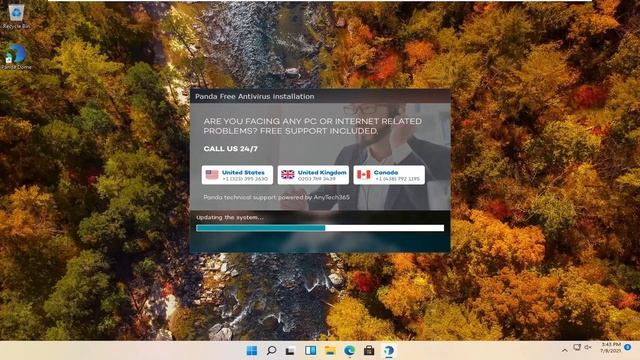Open Microsoft Store from the taskbar

(x=369, y=351)
